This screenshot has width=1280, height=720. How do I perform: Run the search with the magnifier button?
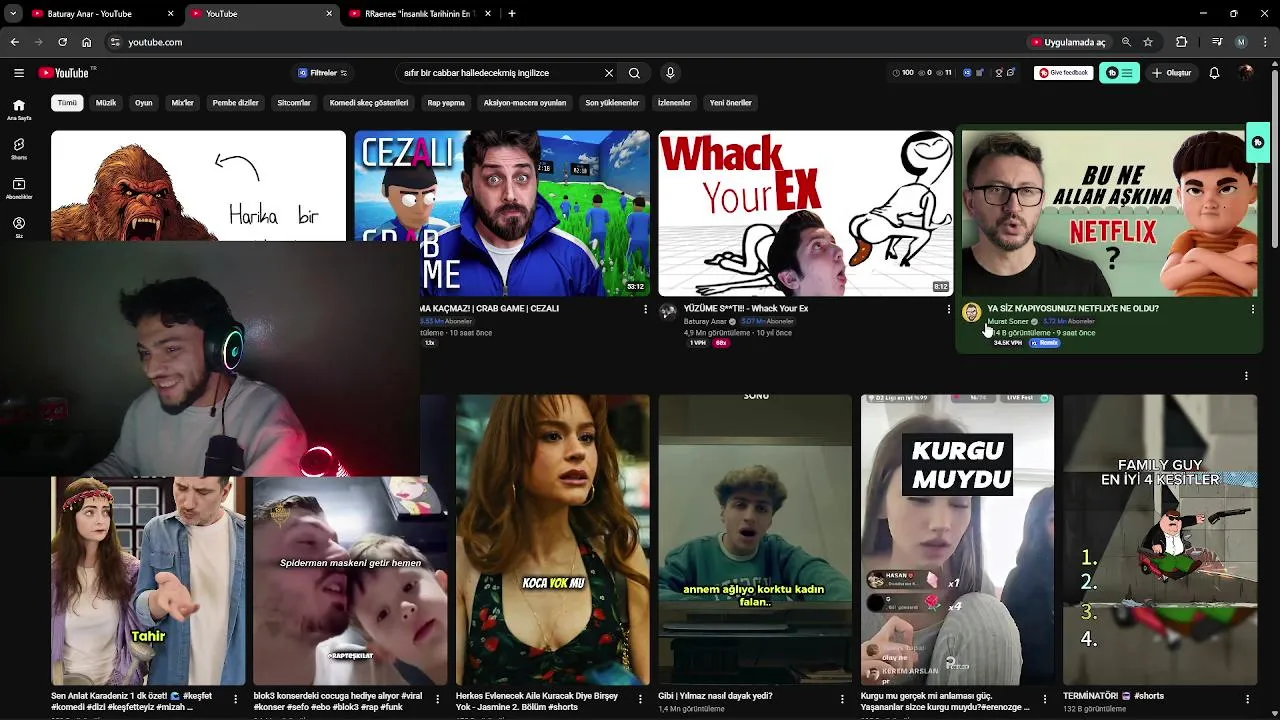tap(634, 73)
